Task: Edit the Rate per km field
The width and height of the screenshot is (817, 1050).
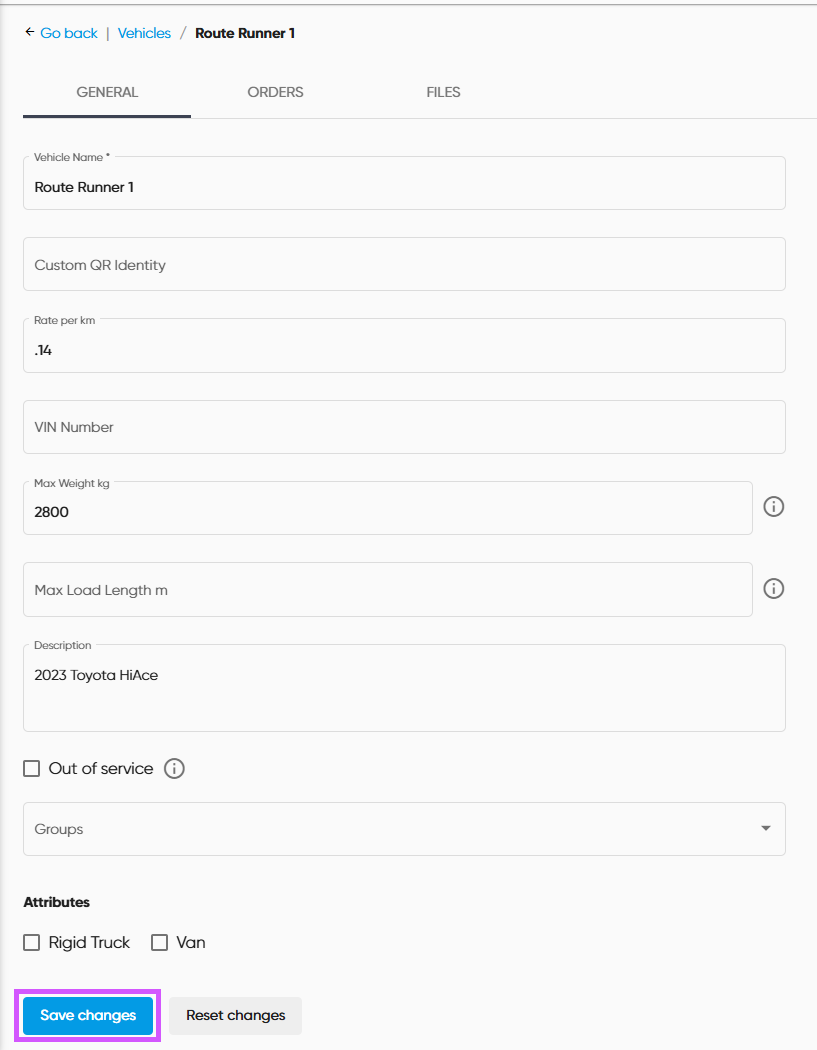Action: click(404, 351)
